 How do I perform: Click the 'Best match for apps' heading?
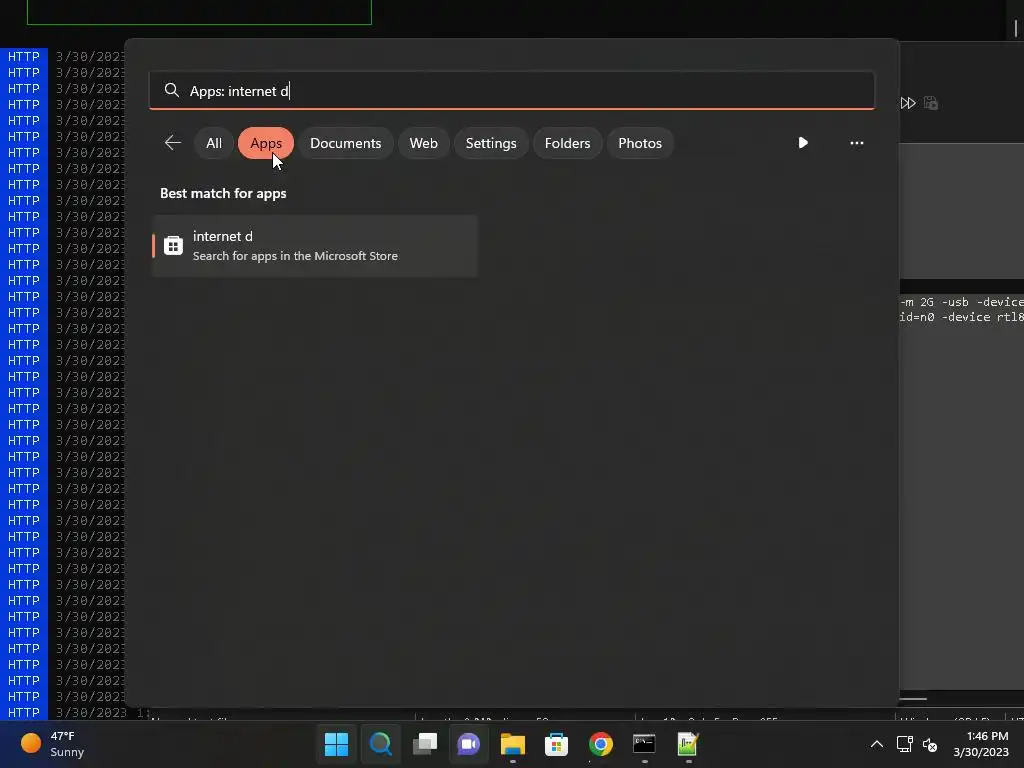point(223,193)
